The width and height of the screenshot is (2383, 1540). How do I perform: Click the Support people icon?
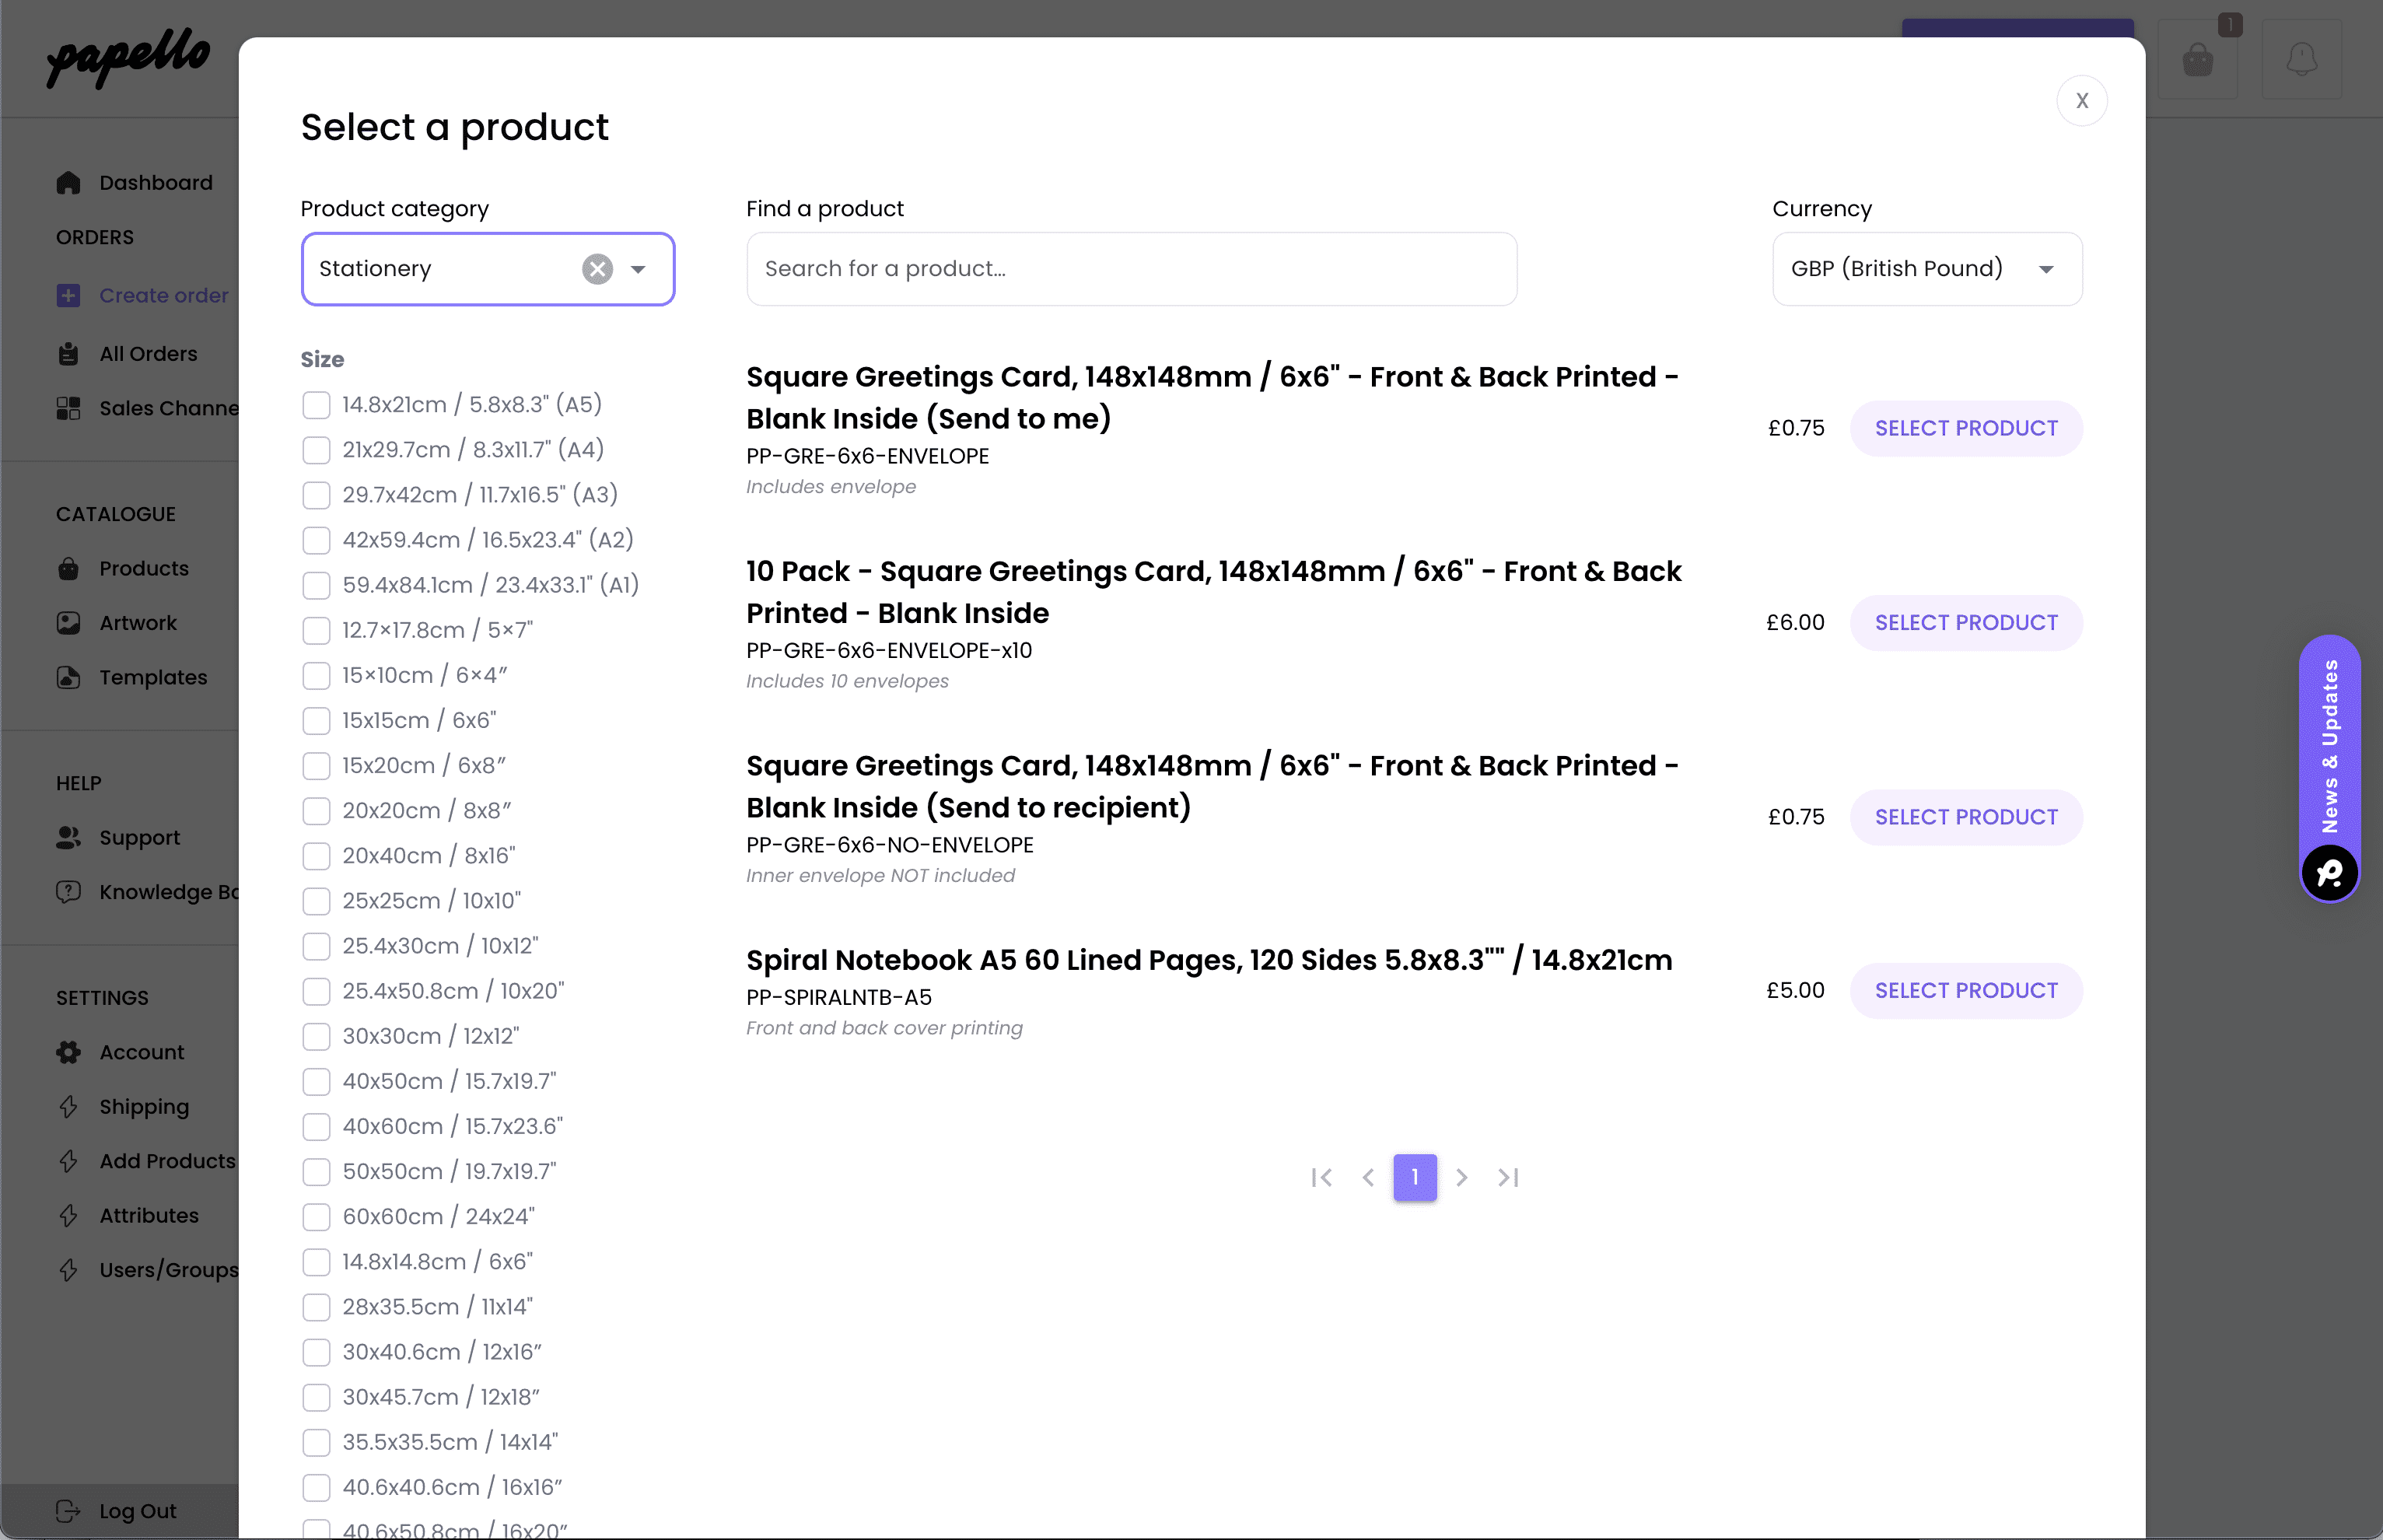[x=68, y=837]
